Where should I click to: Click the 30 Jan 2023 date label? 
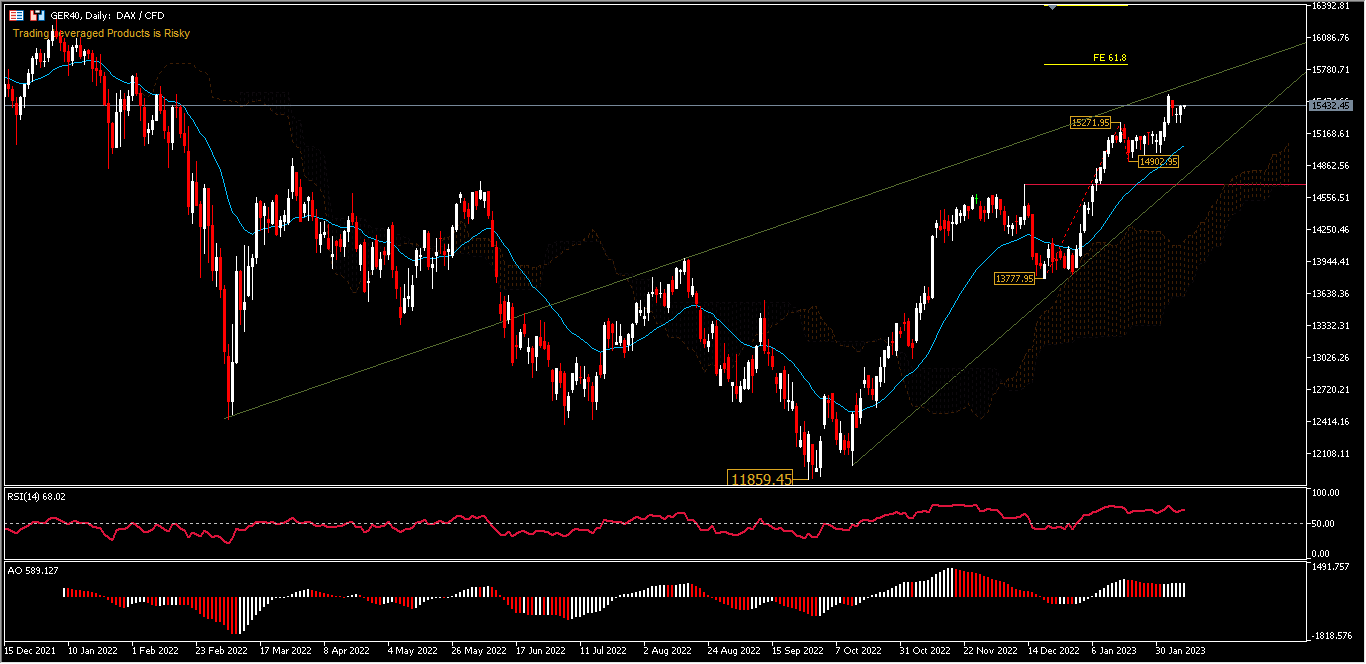pos(1181,649)
